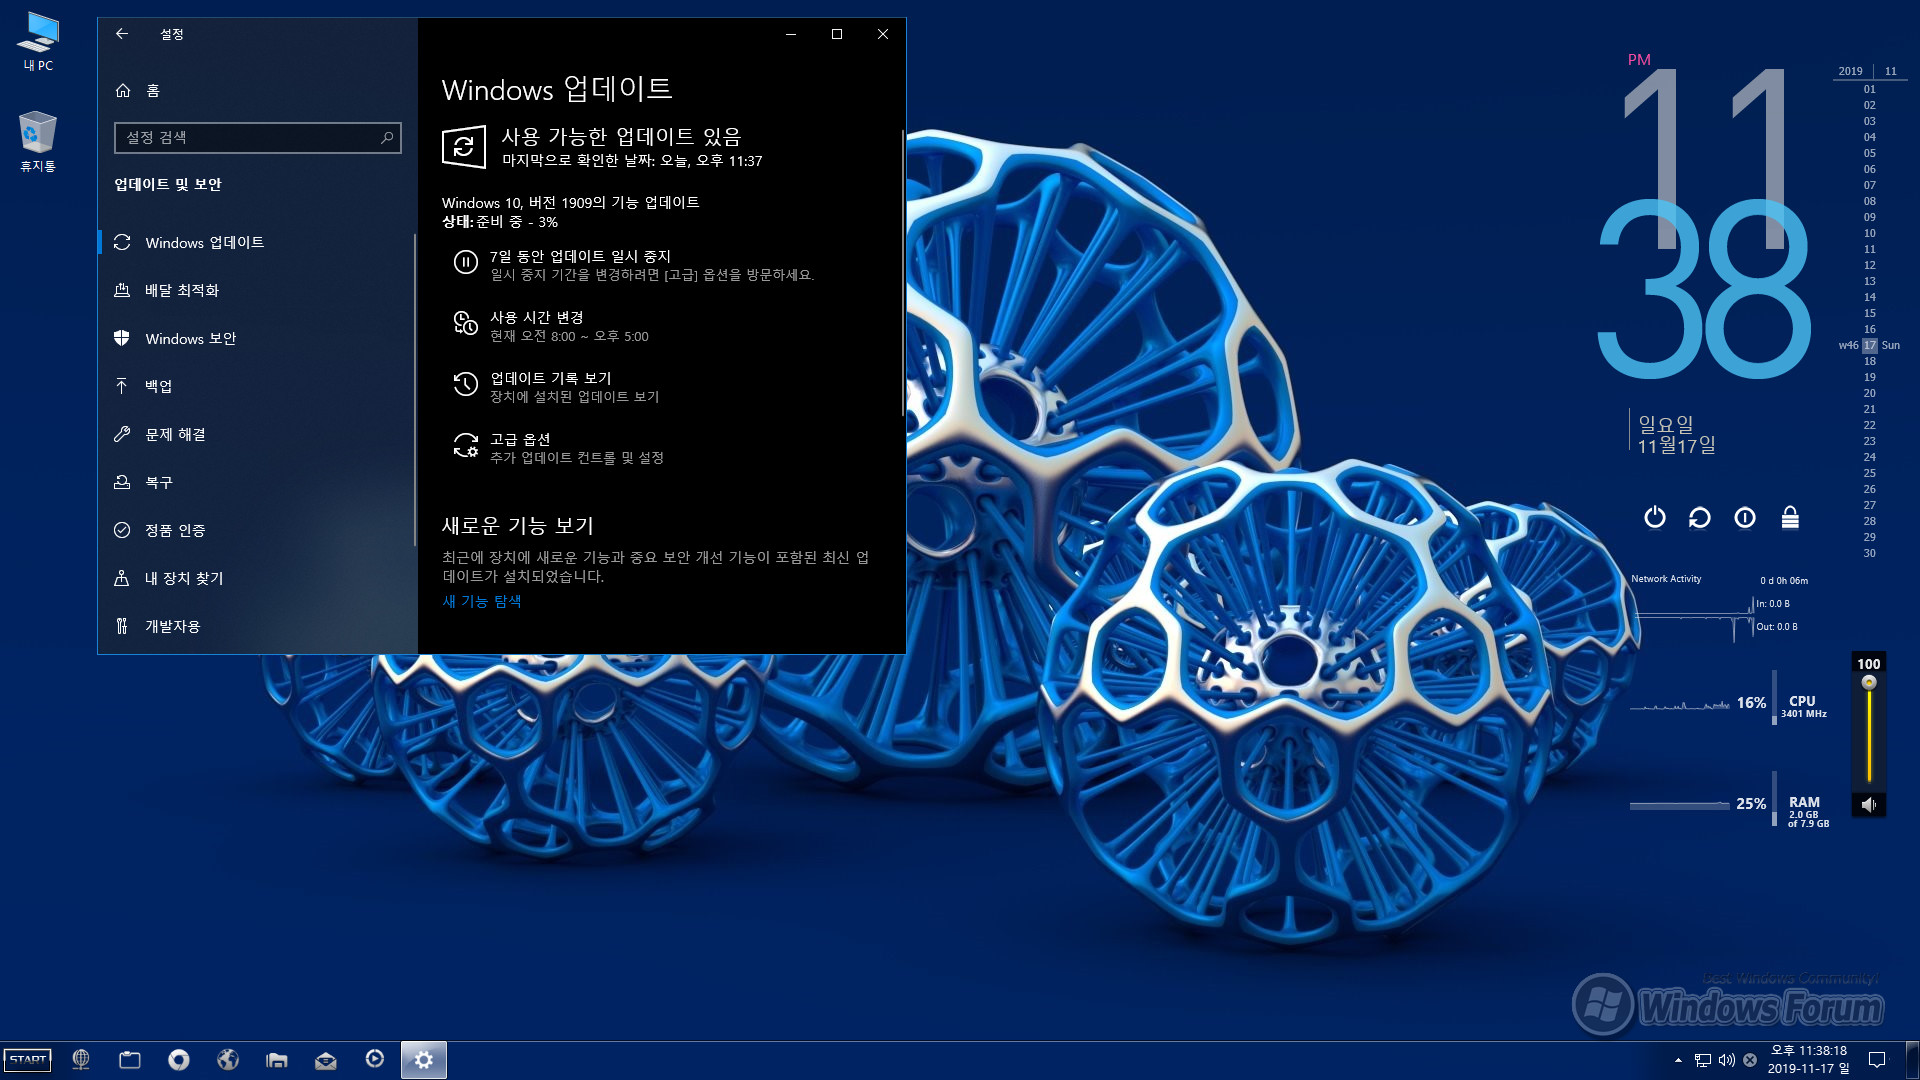Image resolution: width=1920 pixels, height=1080 pixels.
Task: Open the taskbar clock showing 오후 11:38:18
Action: 1809,1060
